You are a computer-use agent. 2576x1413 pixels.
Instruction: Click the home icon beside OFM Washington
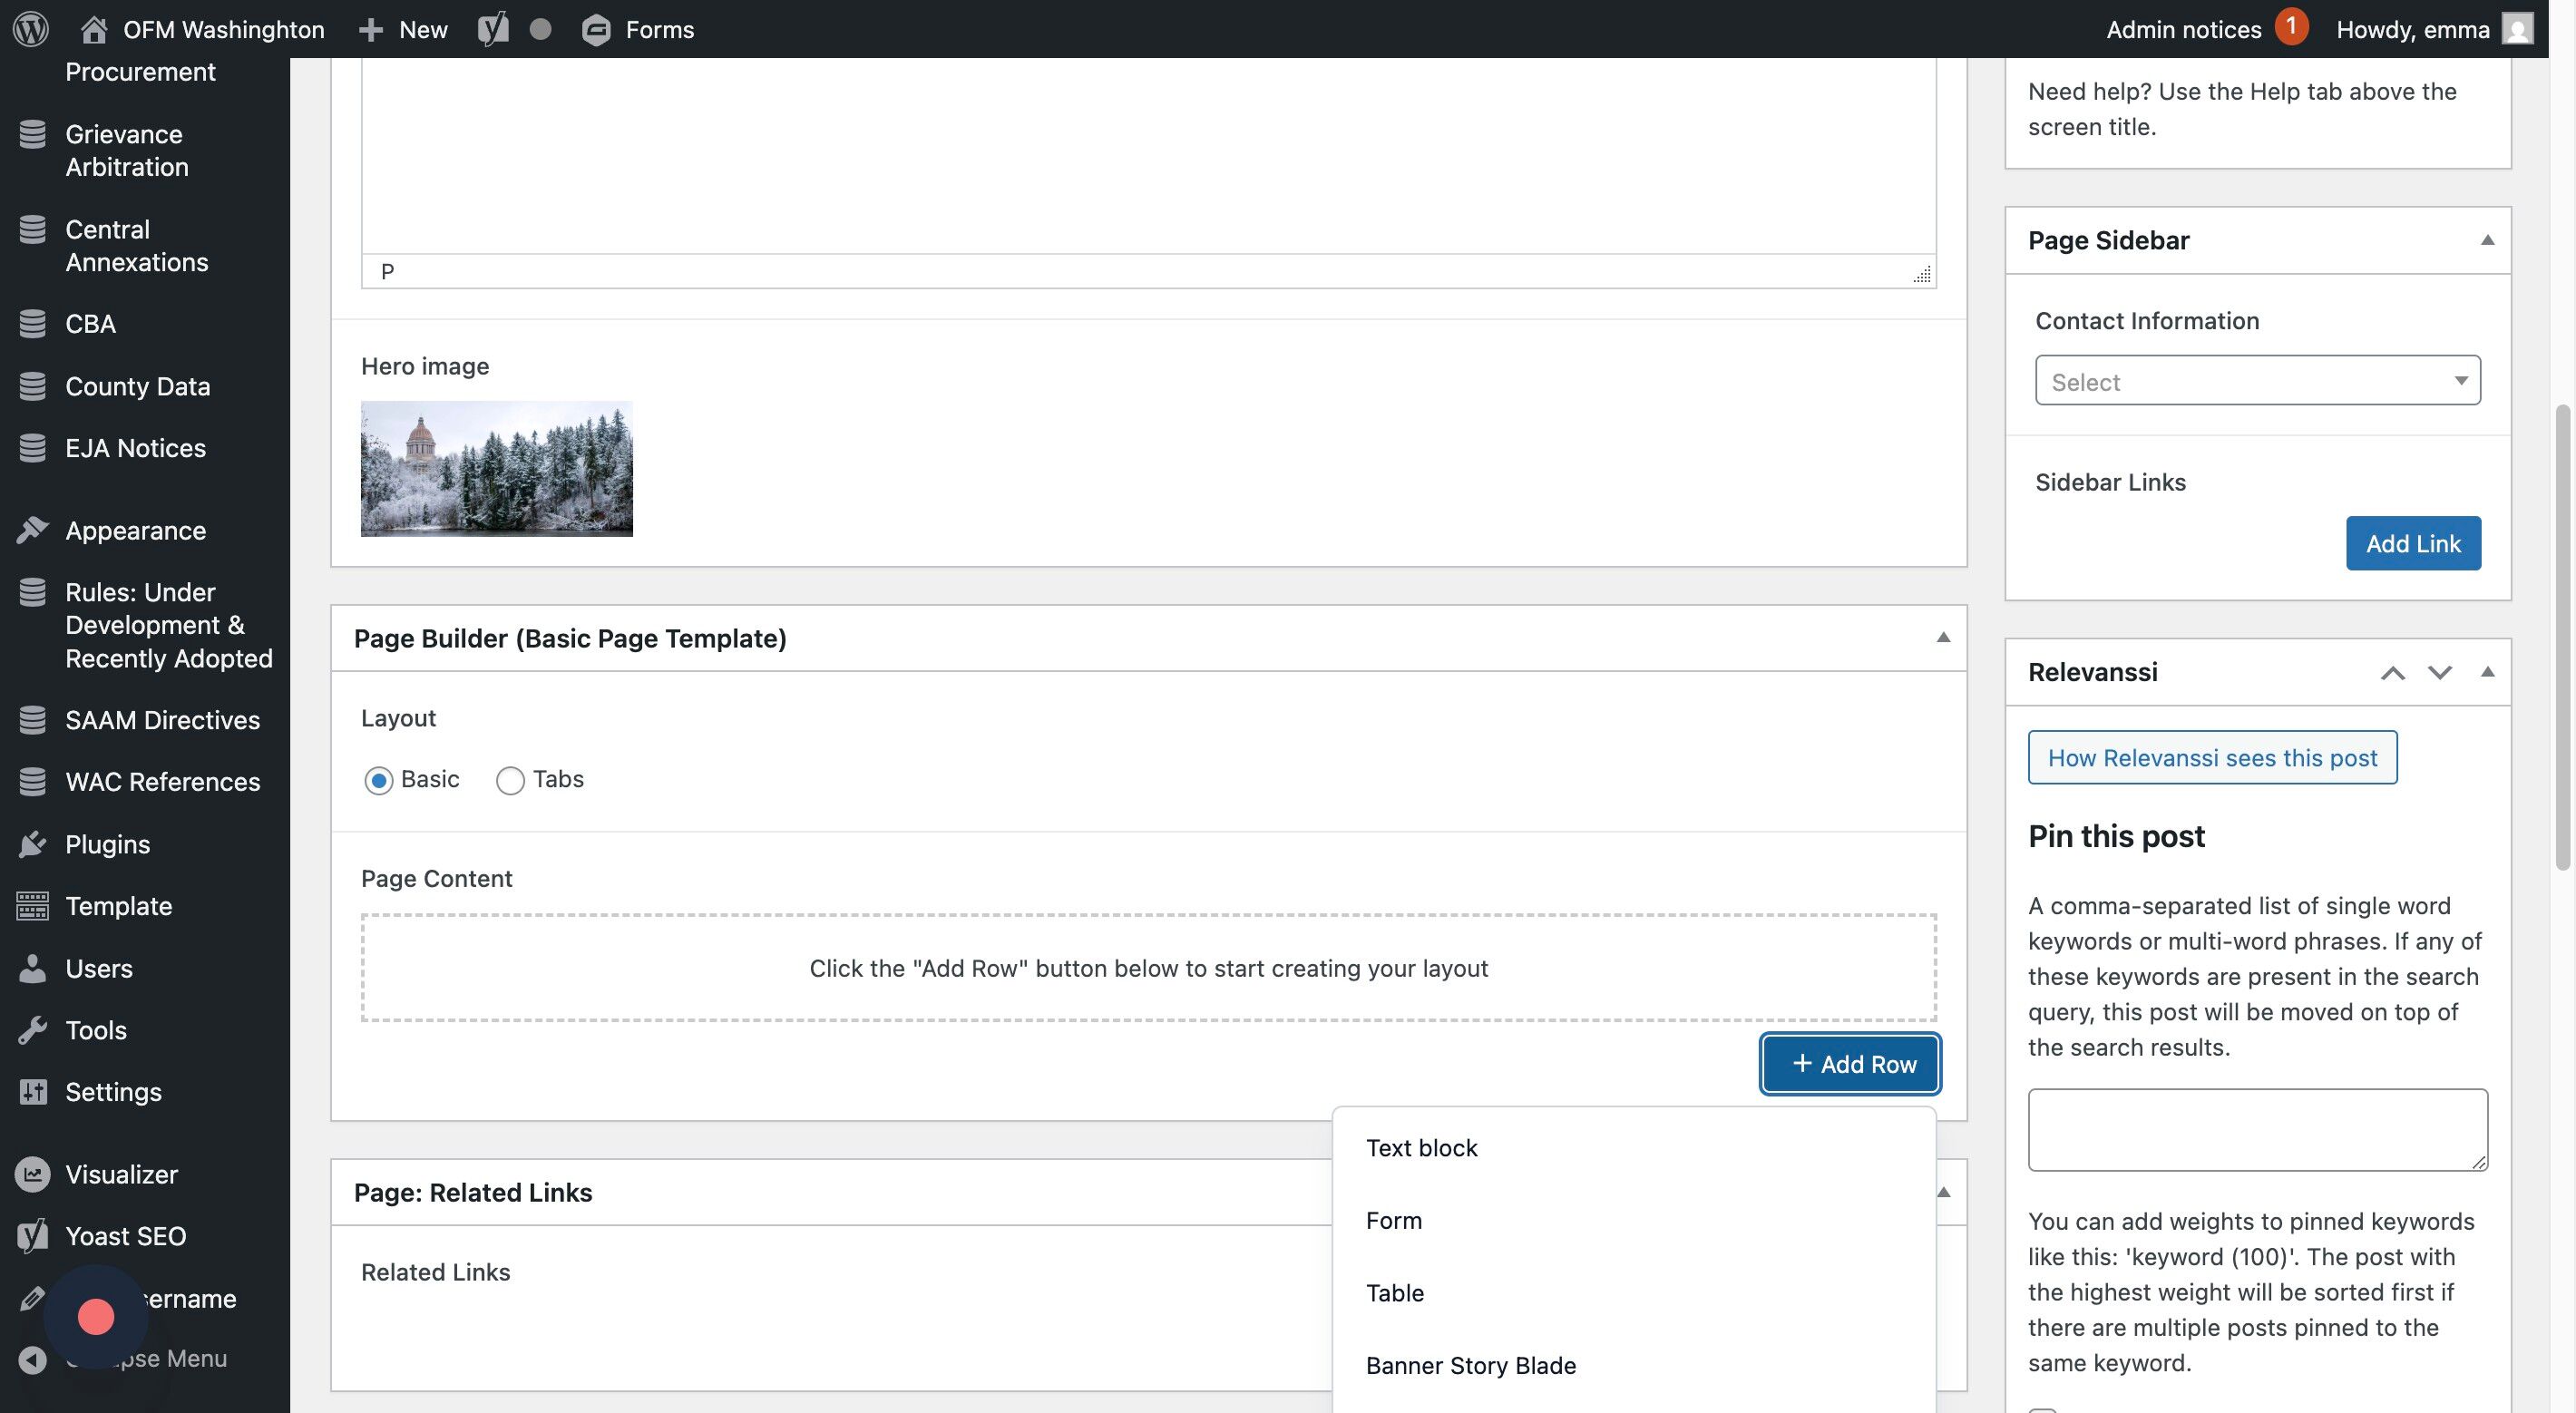click(x=94, y=29)
